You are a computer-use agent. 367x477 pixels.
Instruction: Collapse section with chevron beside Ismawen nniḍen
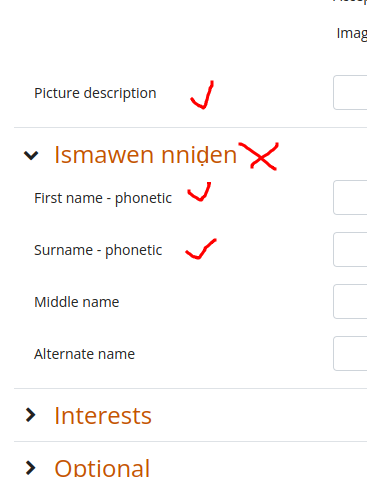coord(31,155)
